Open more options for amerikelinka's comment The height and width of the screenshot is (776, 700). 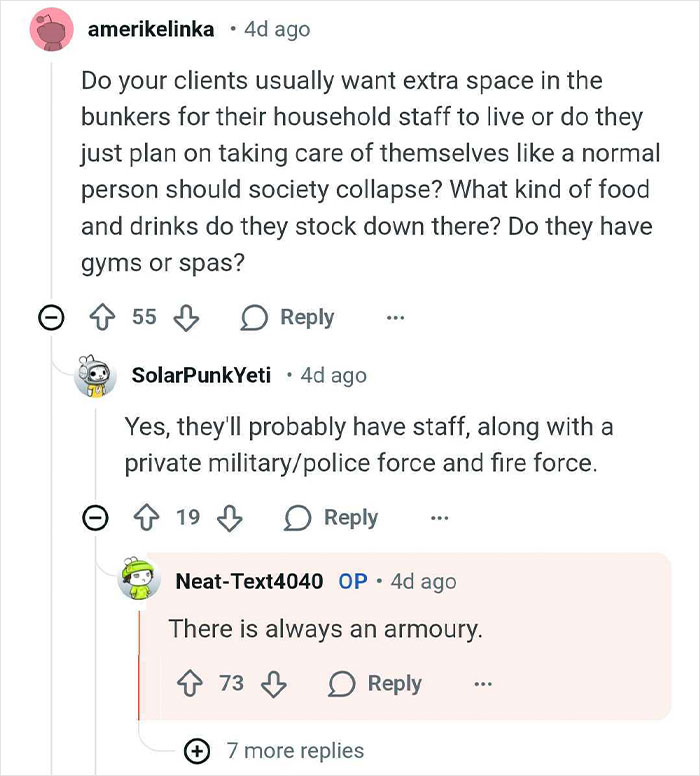[396, 318]
